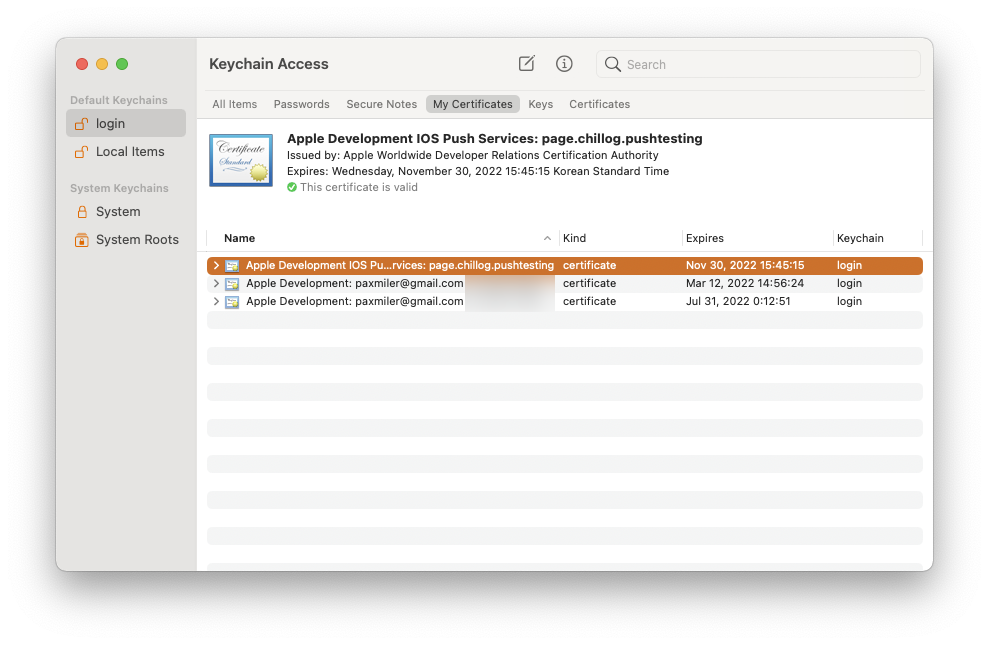989x645 pixels.
Task: Click the System Roots cabinet icon
Action: click(82, 240)
